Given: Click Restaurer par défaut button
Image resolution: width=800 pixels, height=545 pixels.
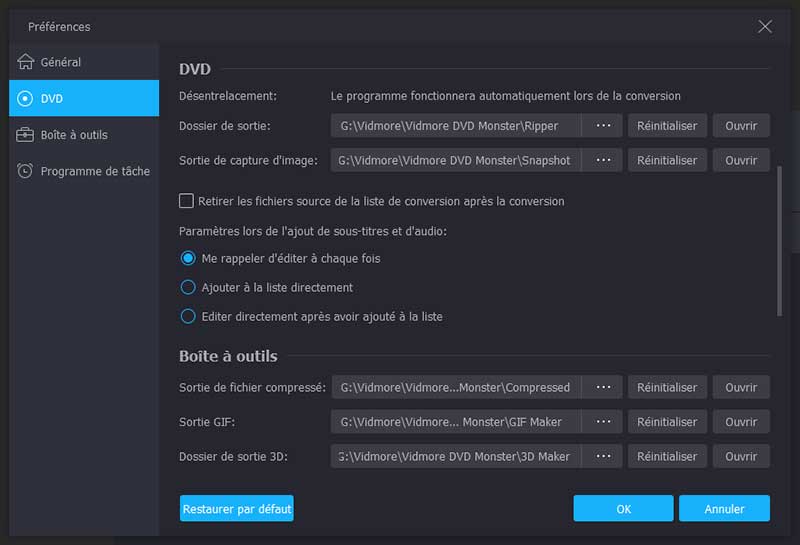Looking at the screenshot, I should click(x=237, y=509).
